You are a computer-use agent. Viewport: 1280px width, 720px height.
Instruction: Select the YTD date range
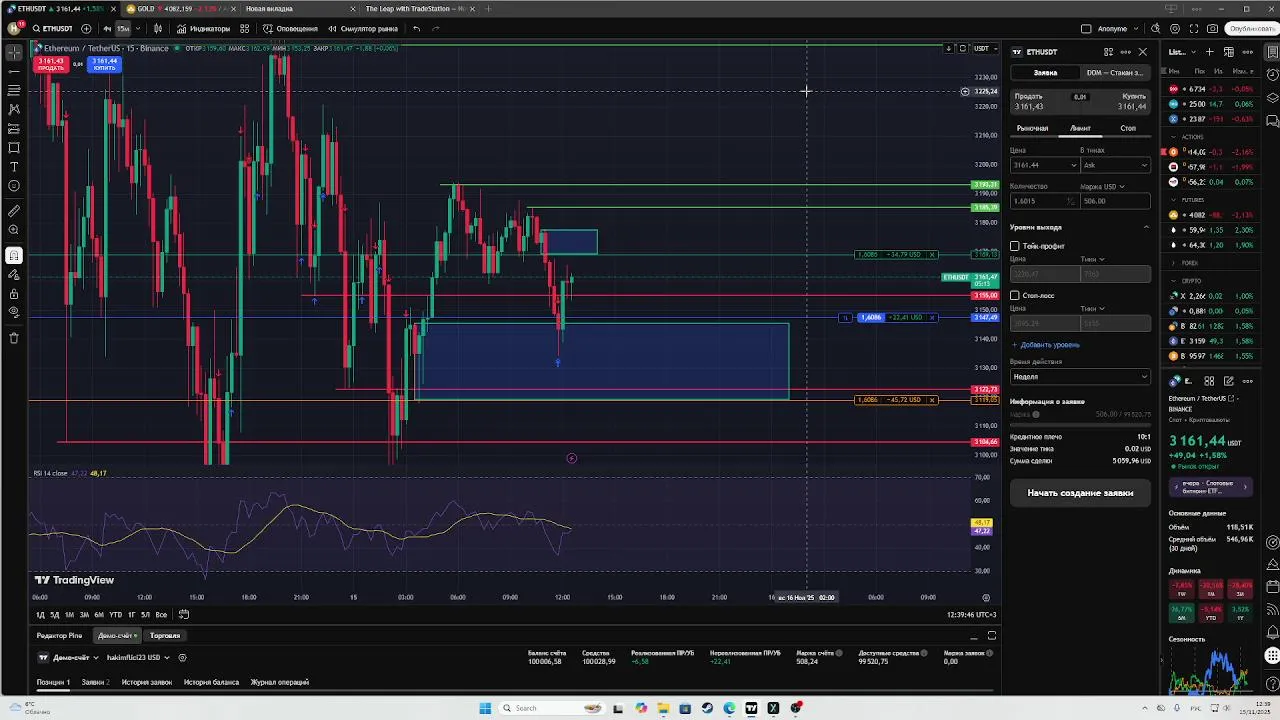click(x=115, y=615)
